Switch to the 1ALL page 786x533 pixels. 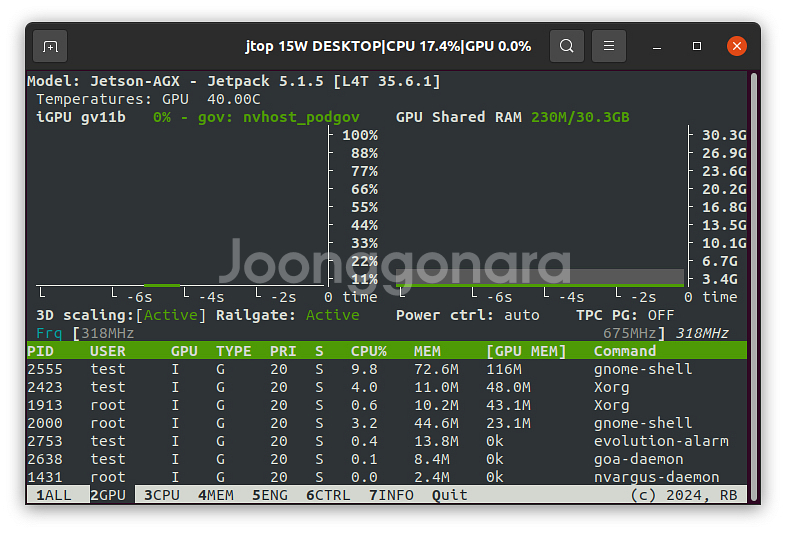[54, 495]
